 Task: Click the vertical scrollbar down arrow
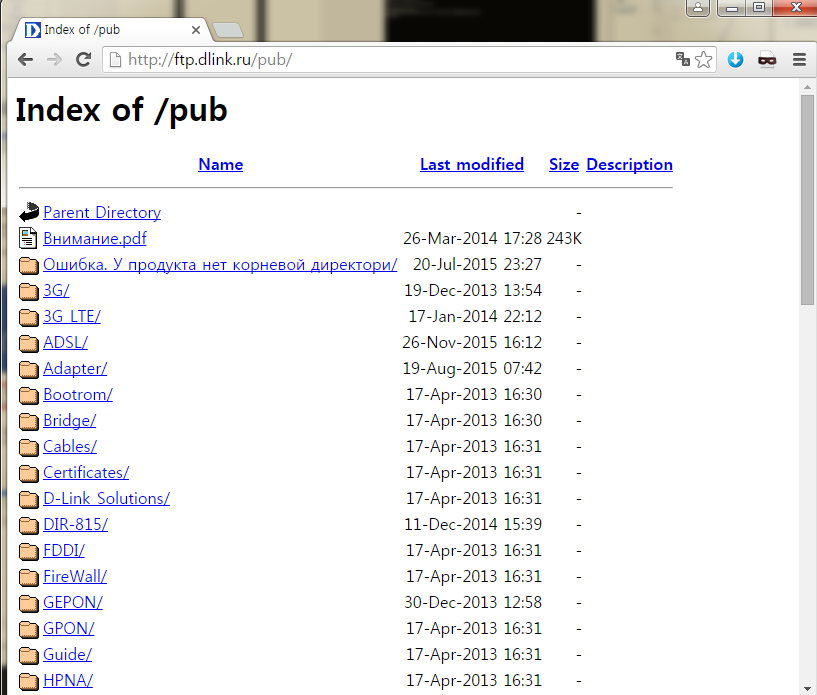click(x=808, y=688)
